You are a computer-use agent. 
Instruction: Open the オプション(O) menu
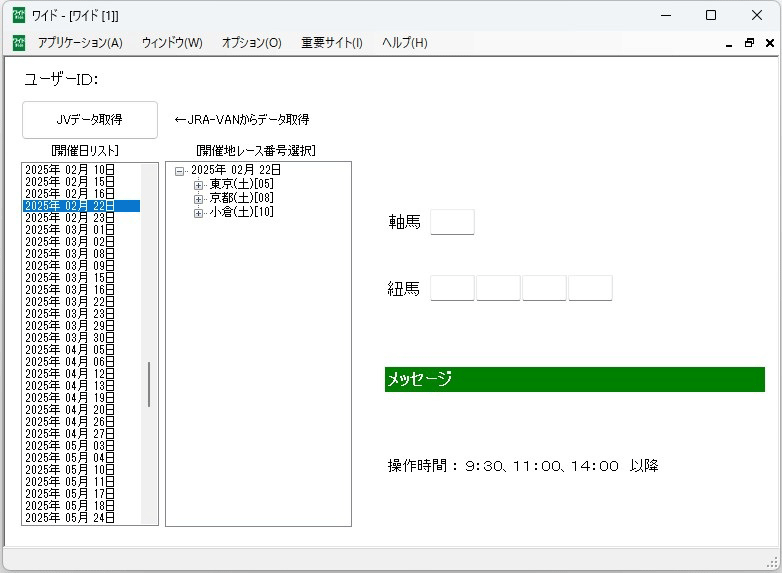pos(251,43)
